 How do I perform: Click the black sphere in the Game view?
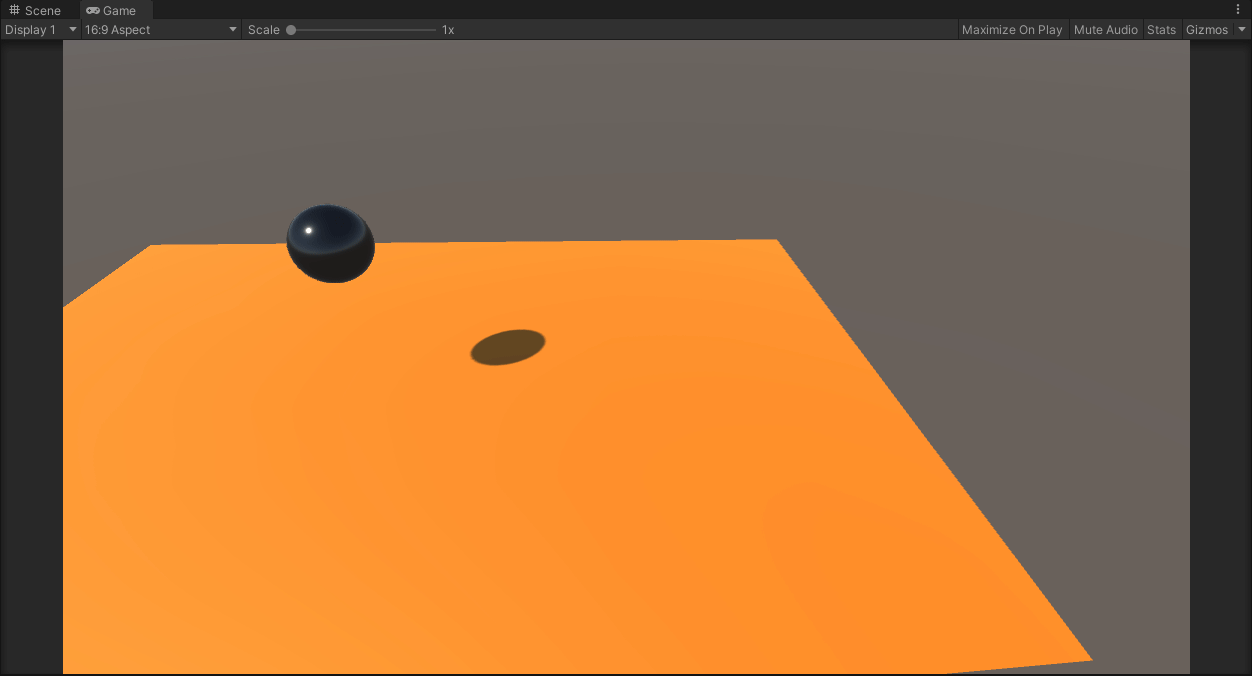tap(330, 243)
